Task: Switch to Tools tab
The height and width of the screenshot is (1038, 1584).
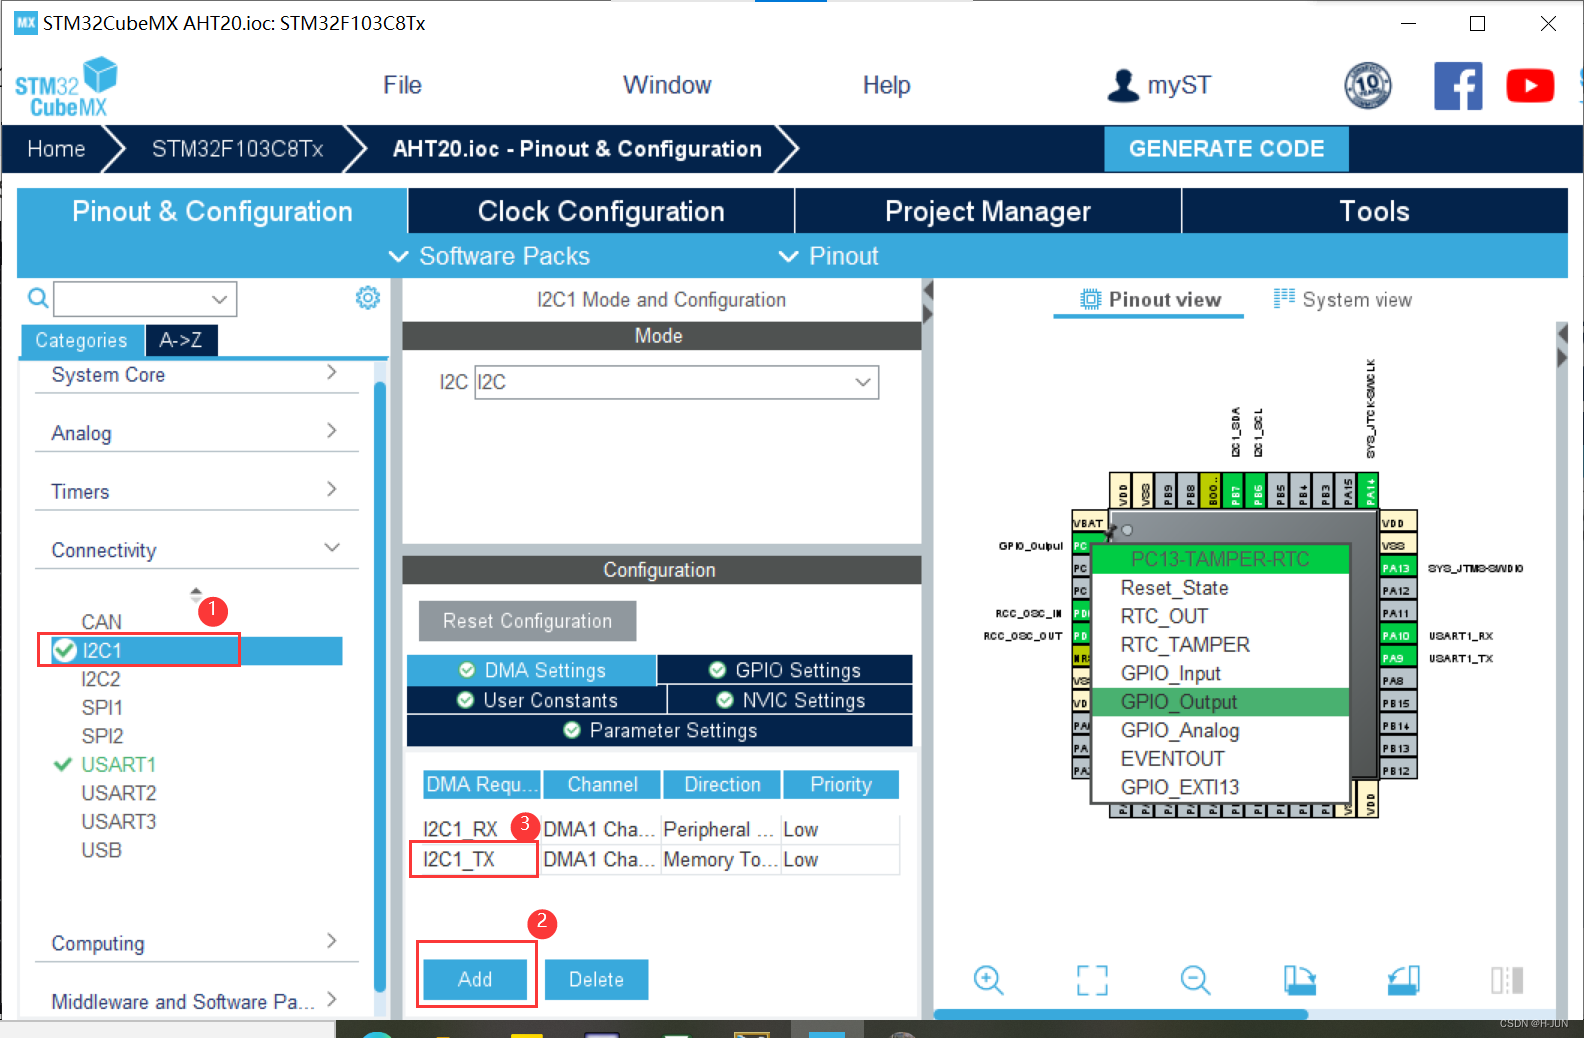Action: (1374, 211)
